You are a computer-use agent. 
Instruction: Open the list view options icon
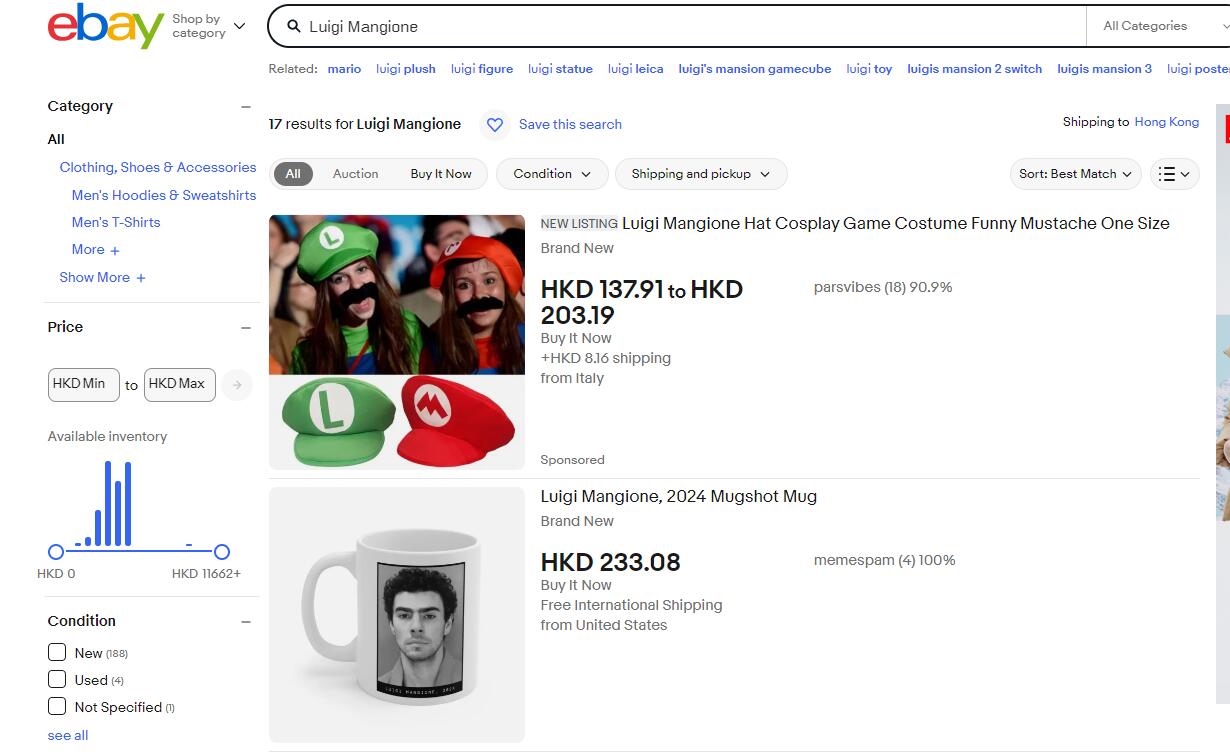coord(1174,174)
